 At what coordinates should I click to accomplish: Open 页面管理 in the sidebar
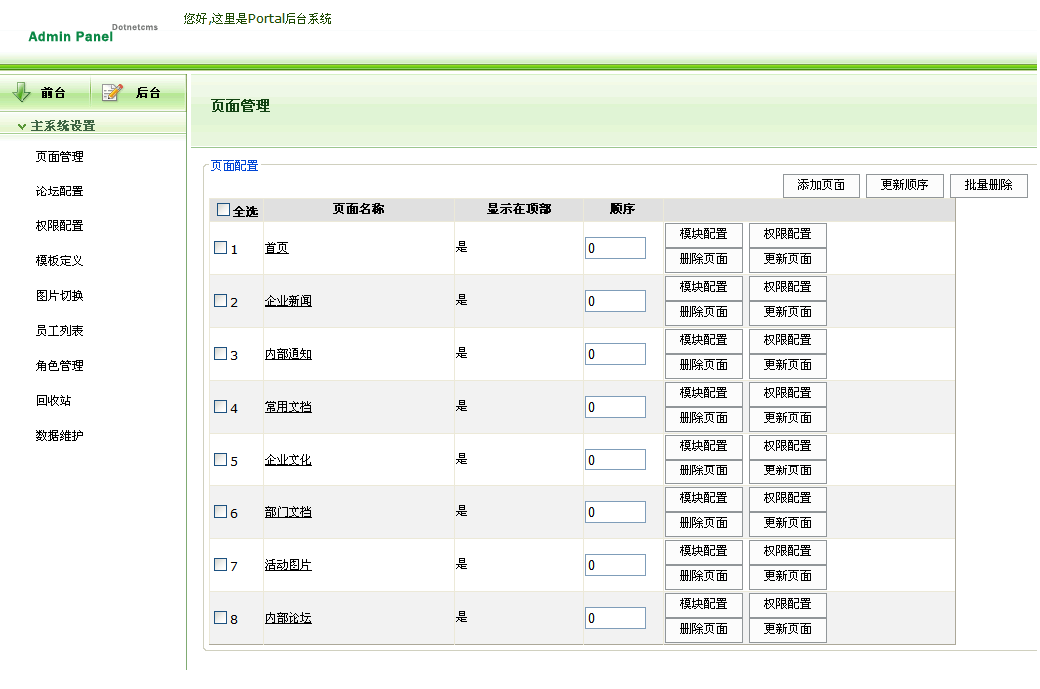[x=60, y=157]
